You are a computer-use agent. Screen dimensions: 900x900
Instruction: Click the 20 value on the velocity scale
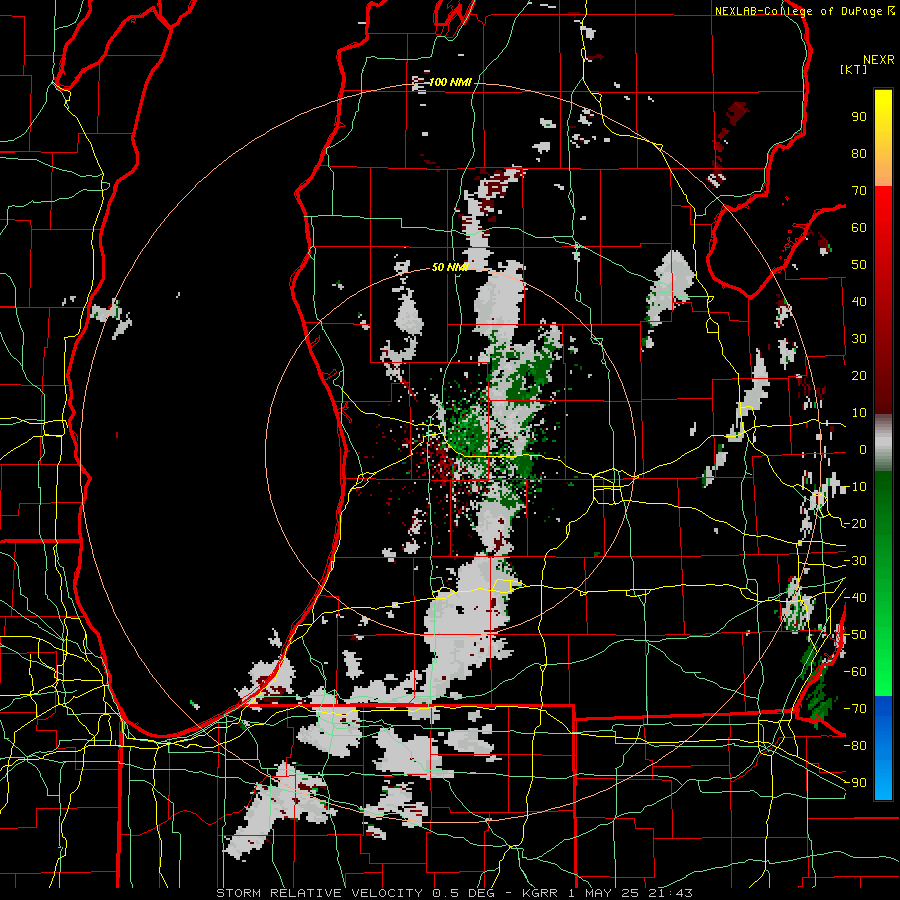[x=859, y=375]
